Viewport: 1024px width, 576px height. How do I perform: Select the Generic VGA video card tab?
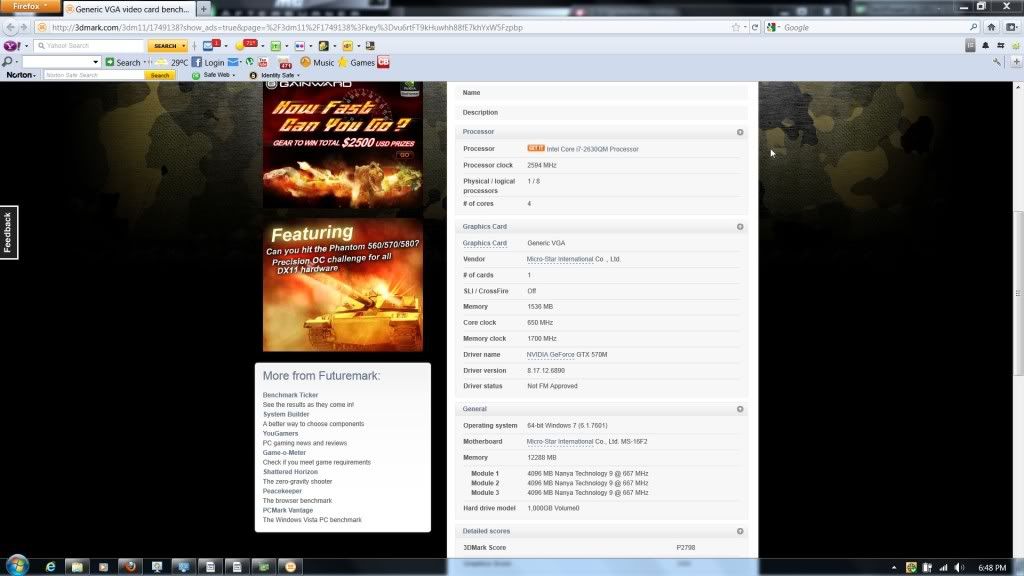(129, 9)
